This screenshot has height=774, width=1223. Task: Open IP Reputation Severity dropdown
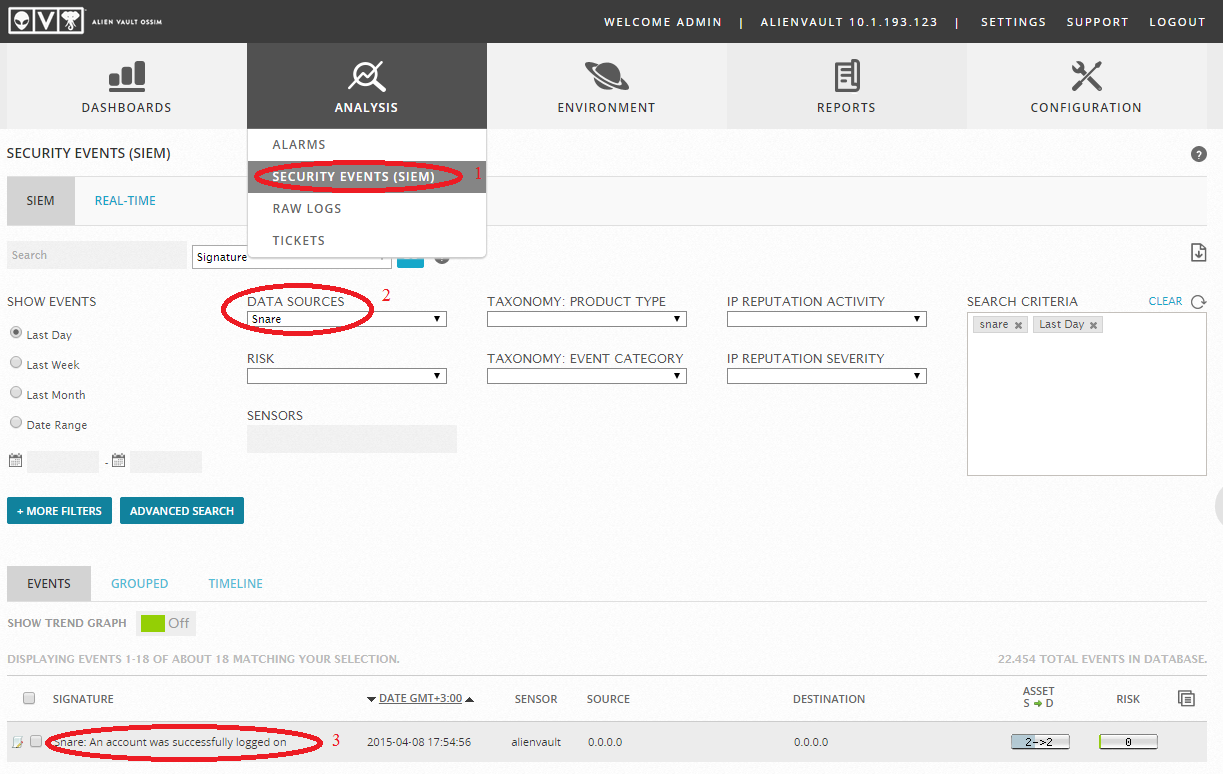[x=826, y=376]
